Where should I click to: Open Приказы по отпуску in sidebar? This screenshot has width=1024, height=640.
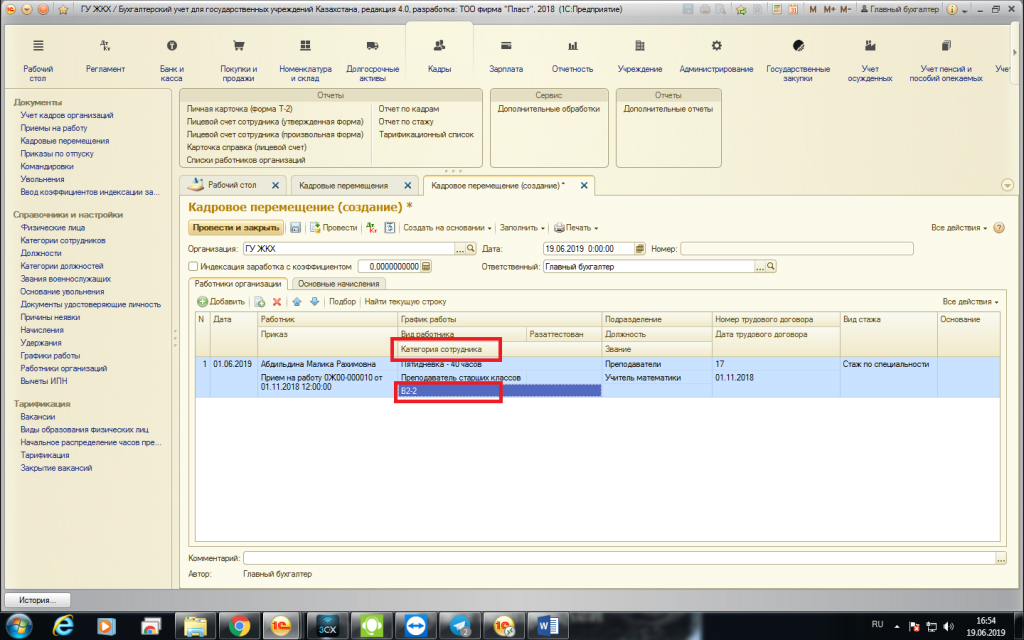click(57, 154)
